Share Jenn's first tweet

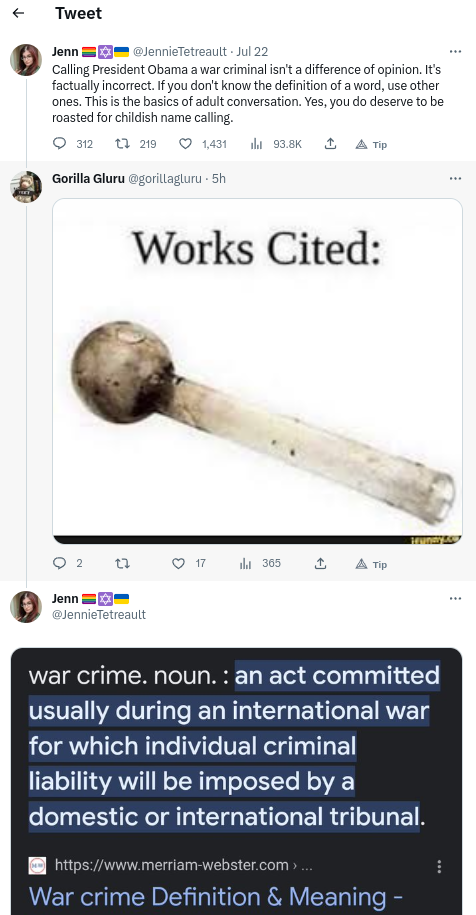click(330, 144)
